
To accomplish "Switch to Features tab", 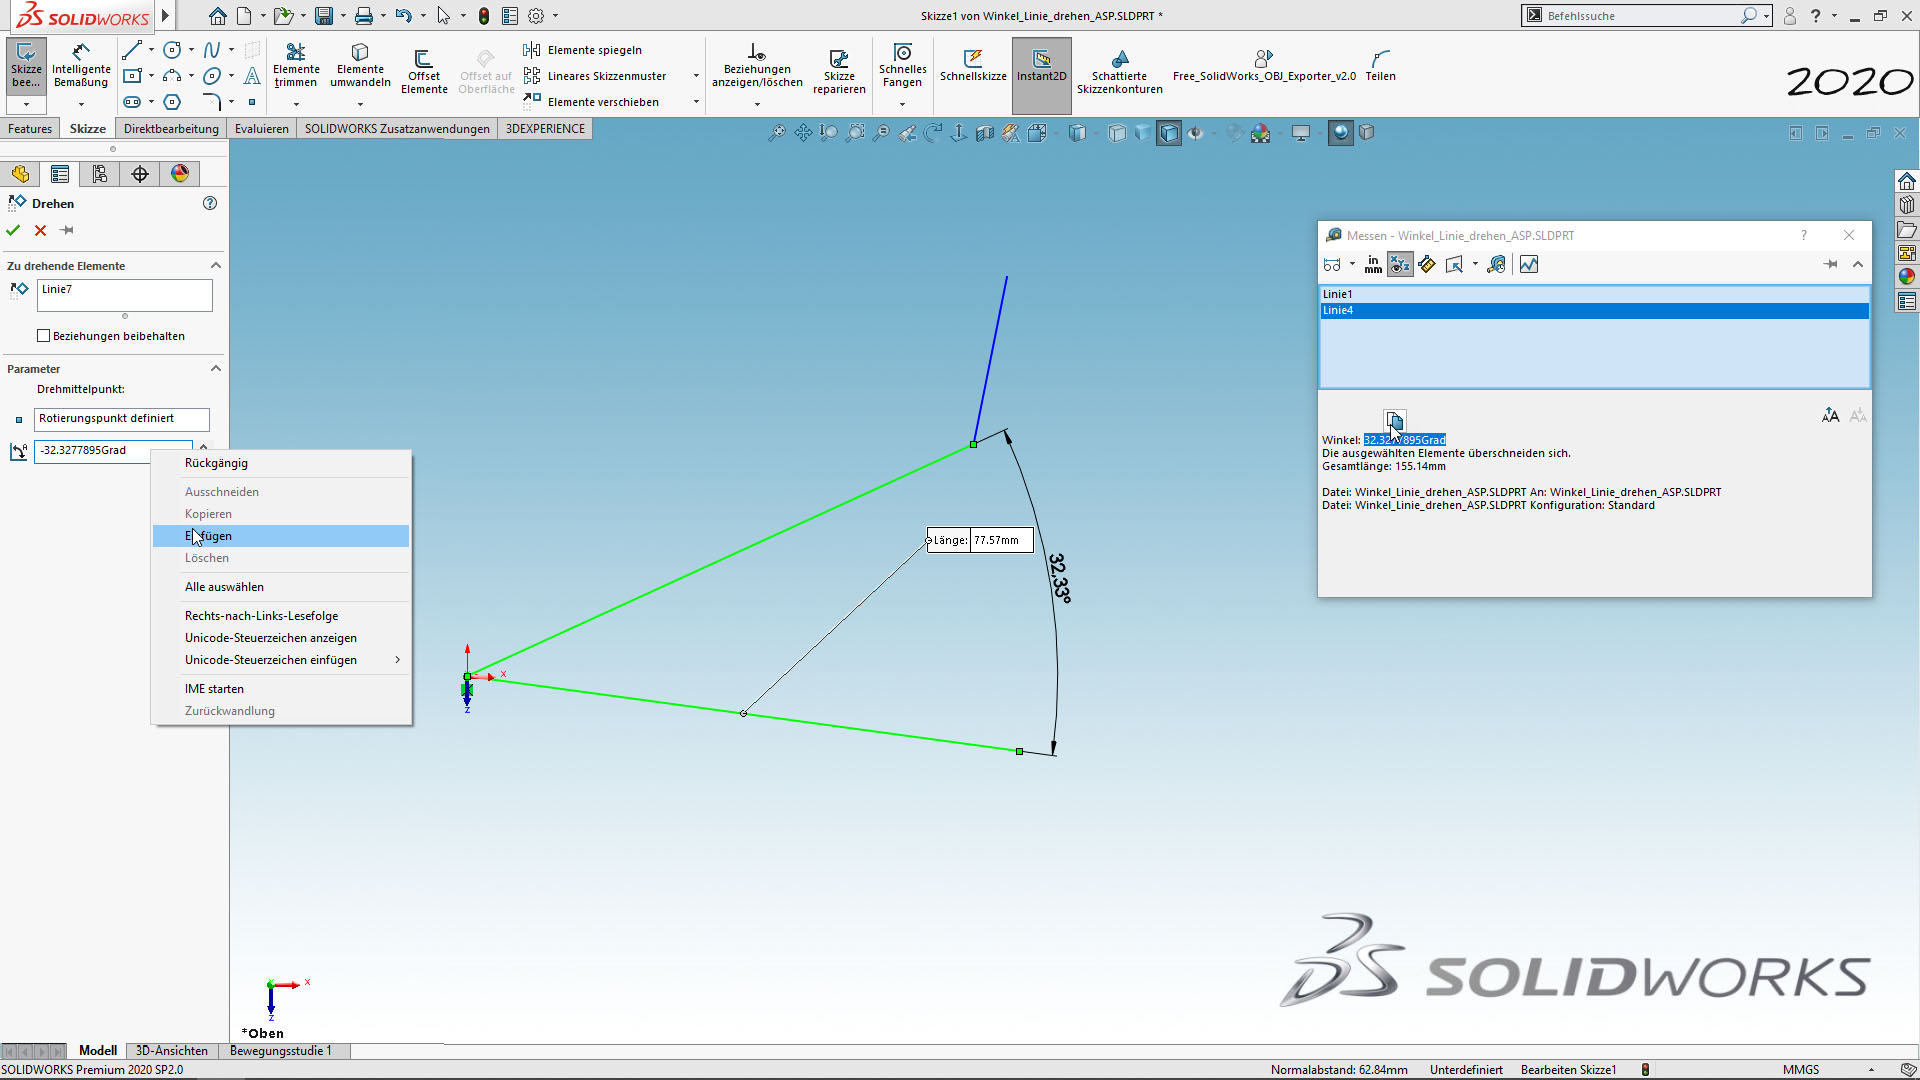I will pyautogui.click(x=30, y=129).
